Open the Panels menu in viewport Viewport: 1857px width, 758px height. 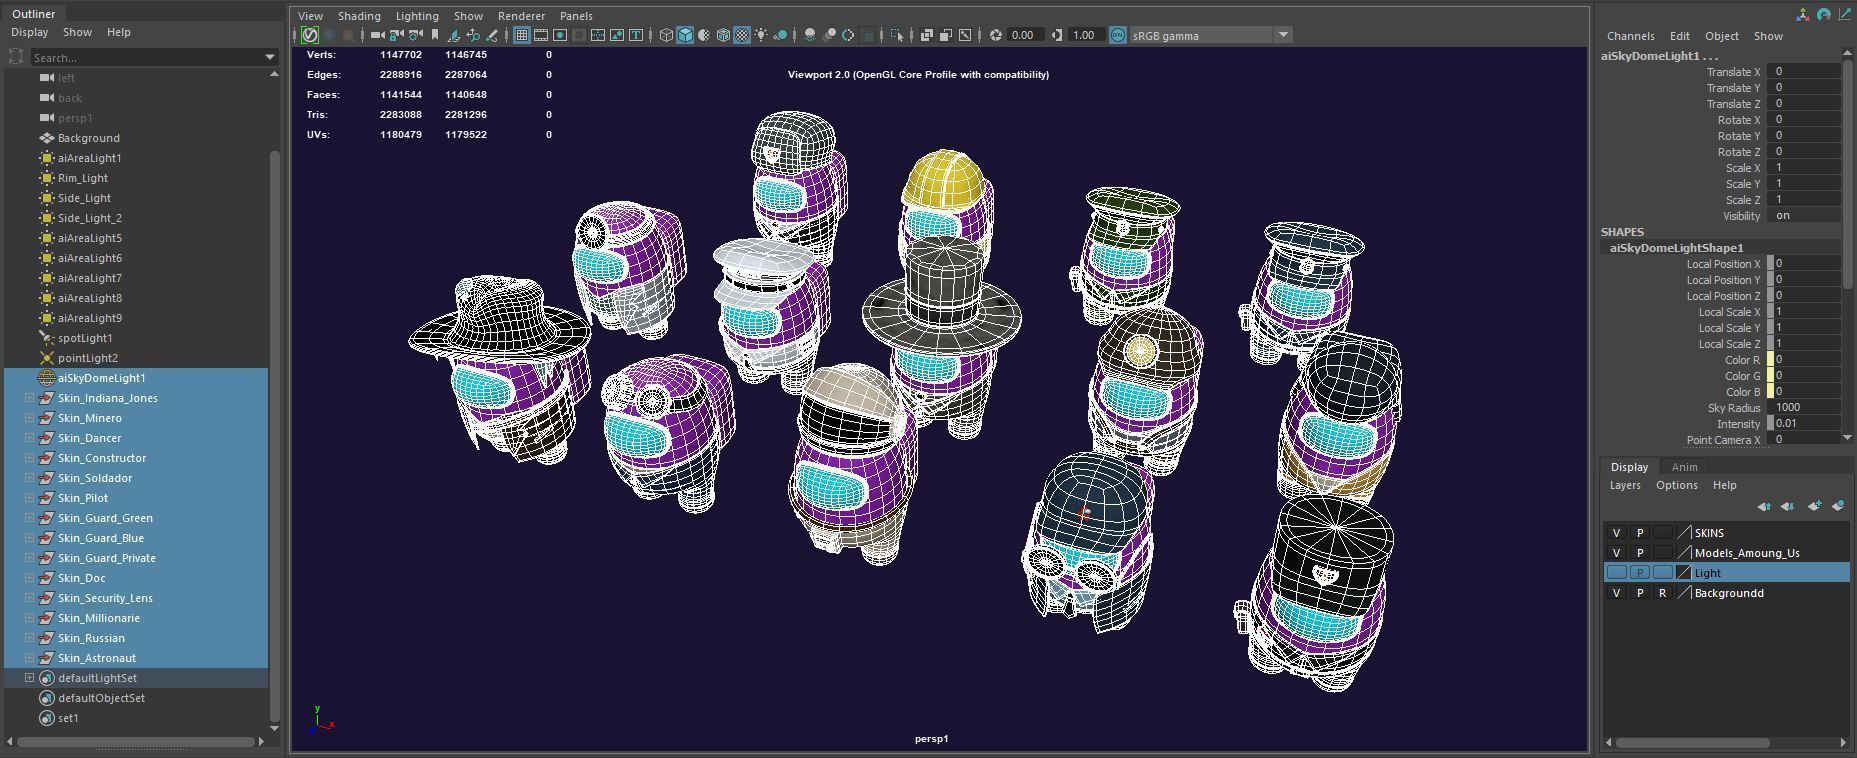pyautogui.click(x=576, y=16)
